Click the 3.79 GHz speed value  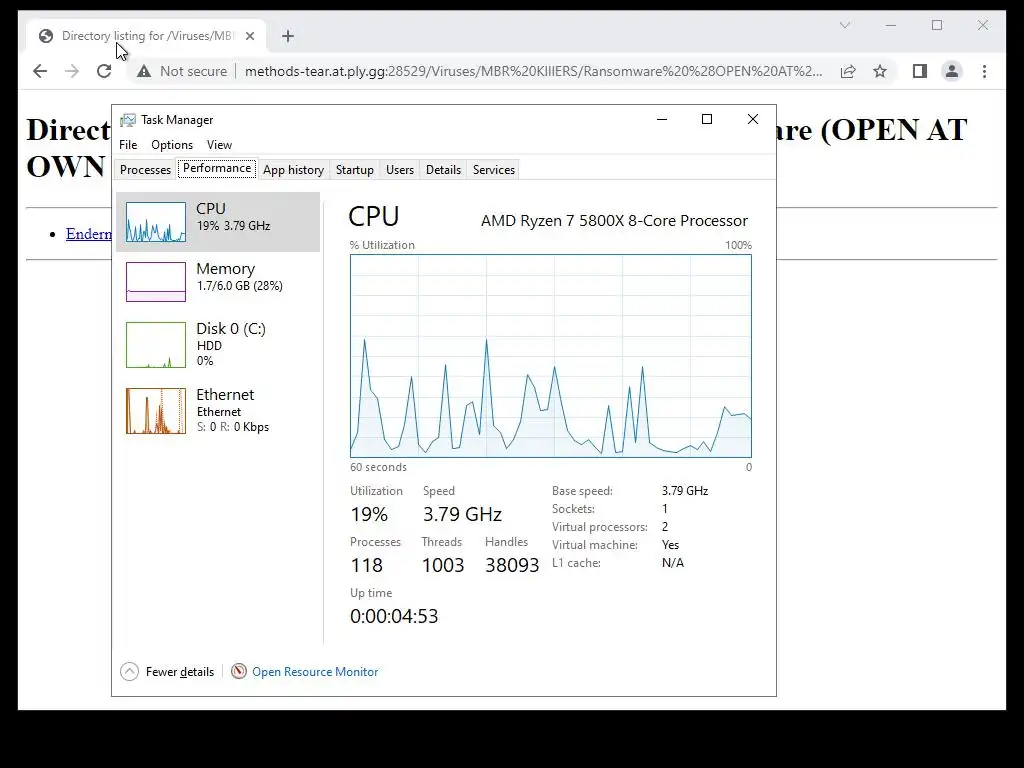click(462, 515)
